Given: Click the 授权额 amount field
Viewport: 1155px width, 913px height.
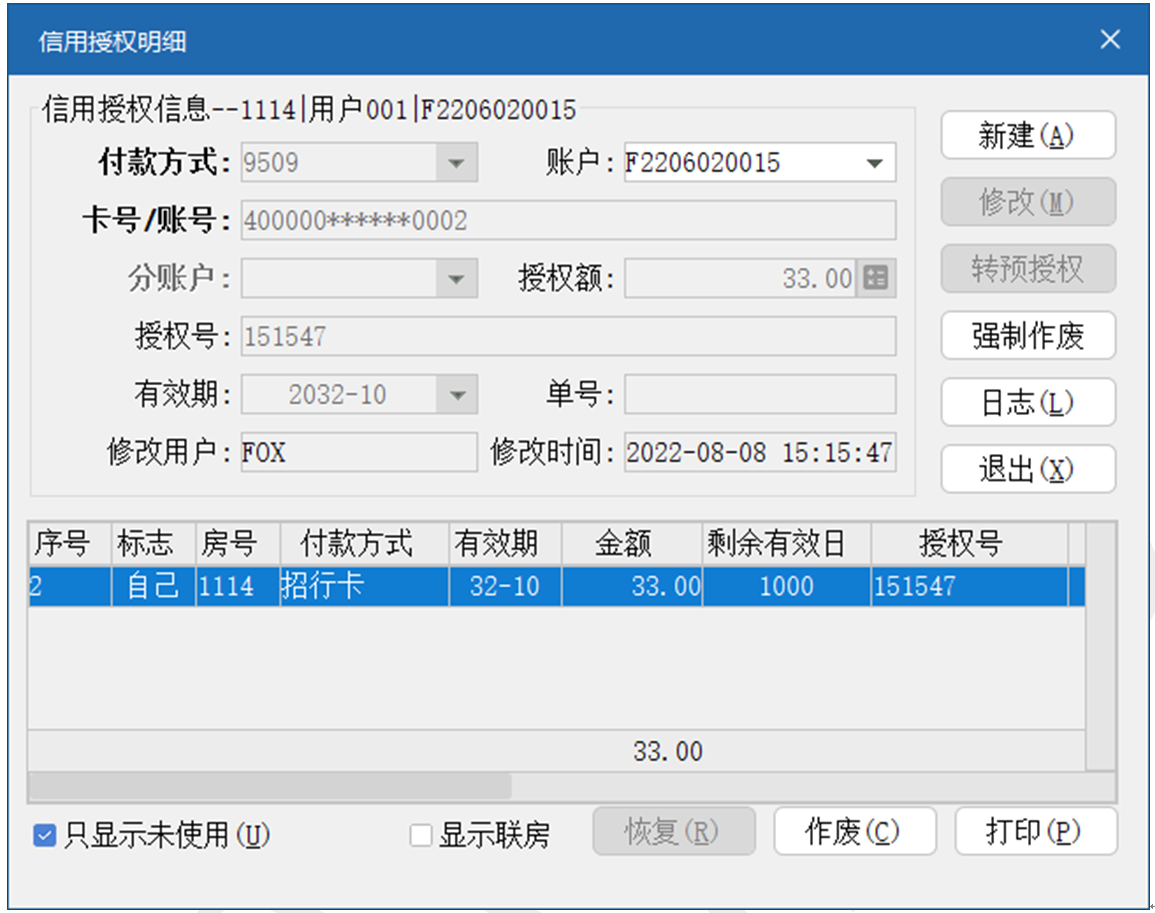Looking at the screenshot, I should [740, 279].
